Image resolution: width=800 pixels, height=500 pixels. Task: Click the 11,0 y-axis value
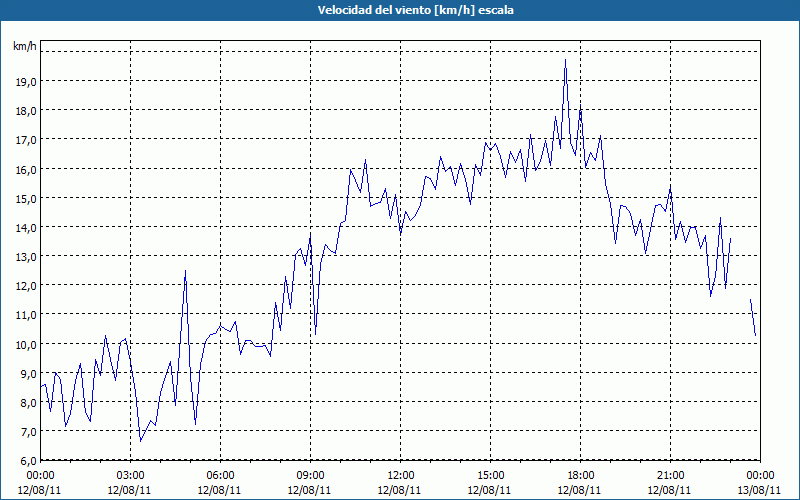coord(25,314)
